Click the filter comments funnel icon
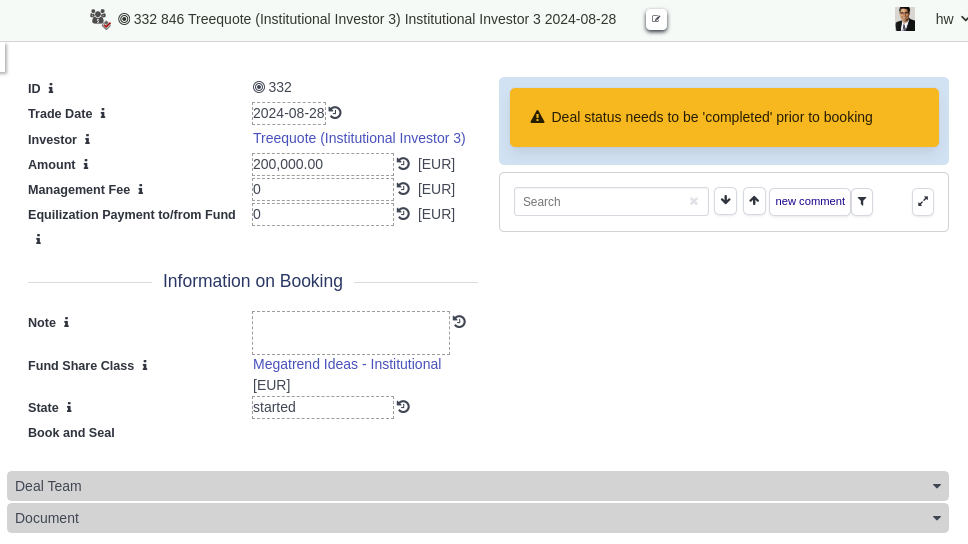Viewport: 968px width, 544px height. 862,202
